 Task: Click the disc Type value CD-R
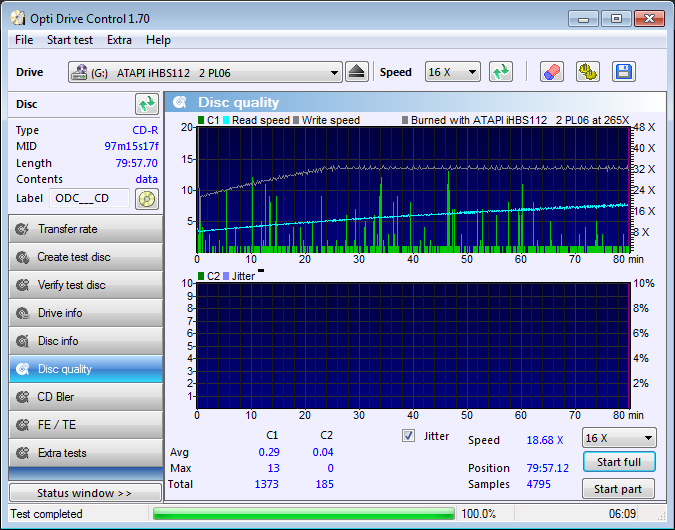click(x=145, y=130)
